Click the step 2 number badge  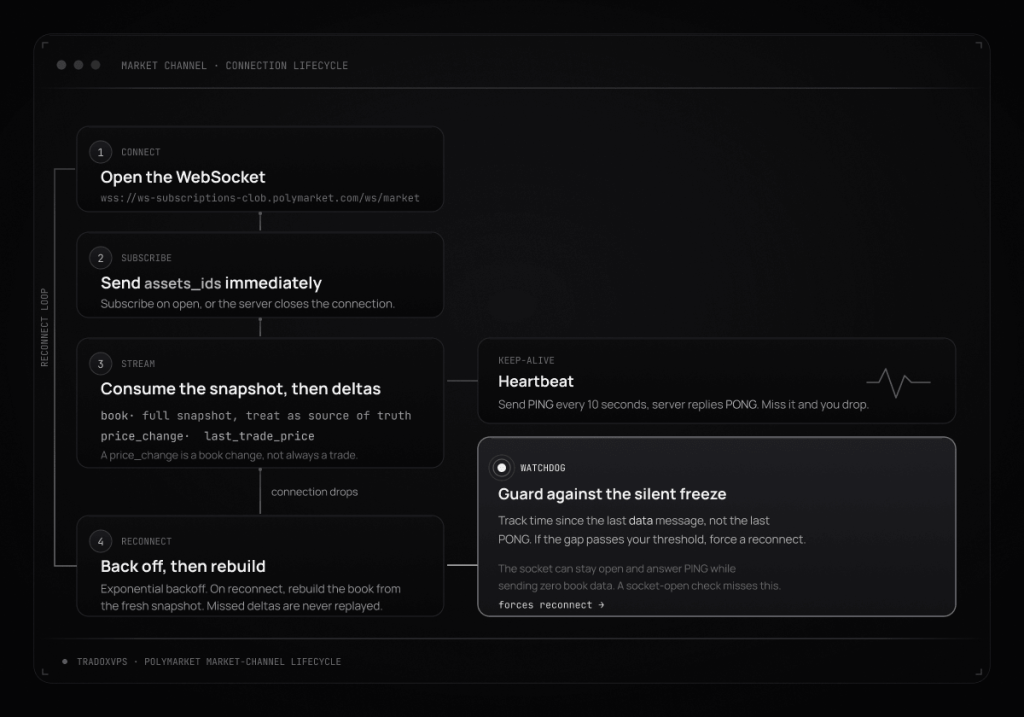click(101, 258)
